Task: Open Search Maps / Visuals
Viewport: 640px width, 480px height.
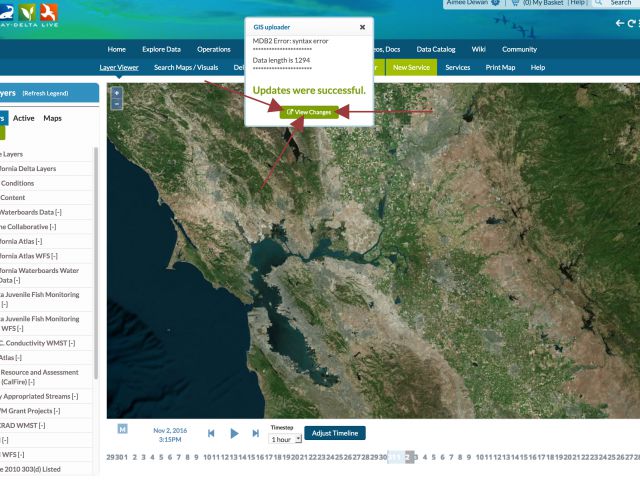Action: pos(186,68)
